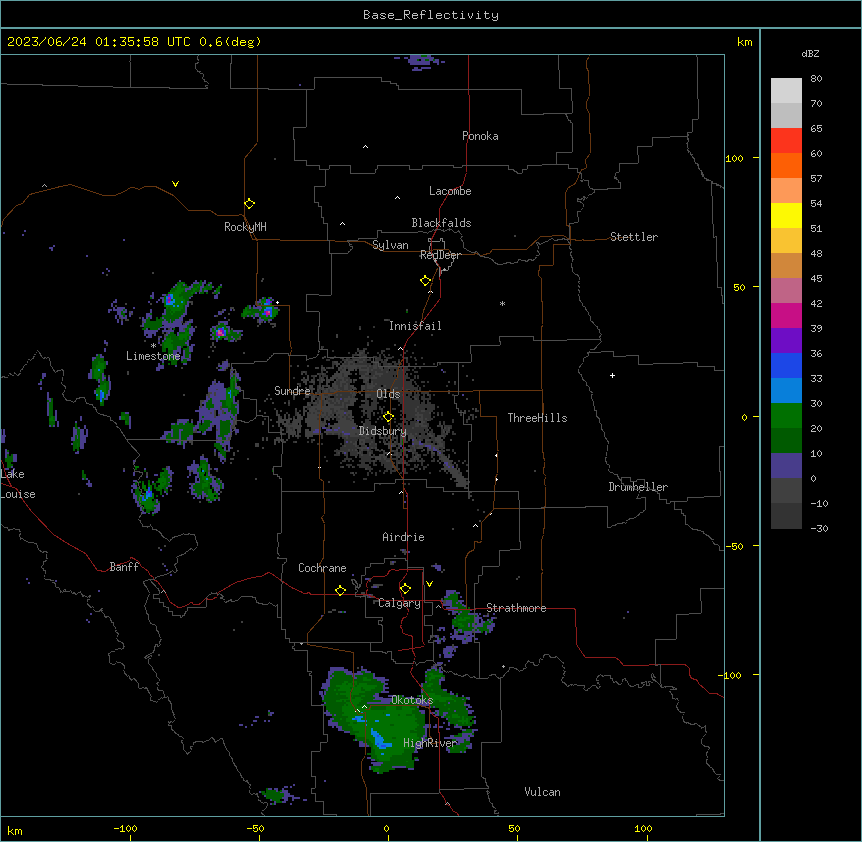Click the white asterisk marker east of Innisfail
Screen dimensions: 862x842
point(502,303)
